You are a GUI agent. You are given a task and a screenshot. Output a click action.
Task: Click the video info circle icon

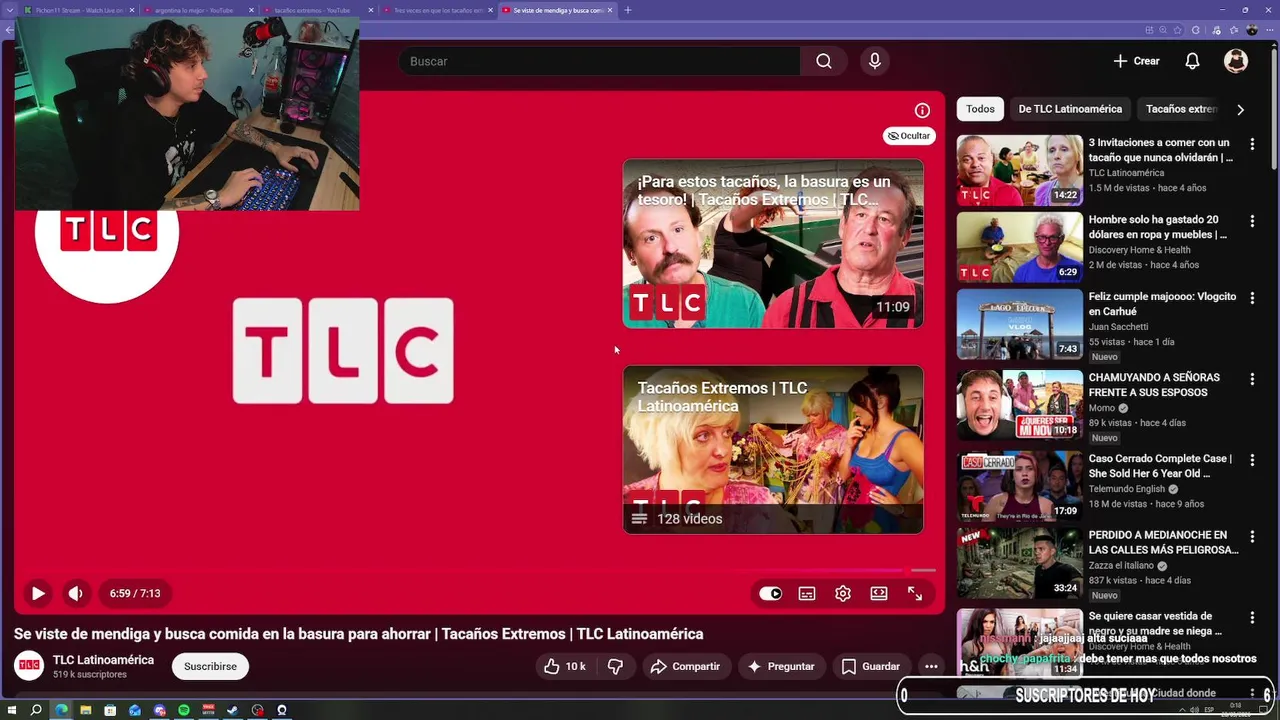tap(922, 110)
